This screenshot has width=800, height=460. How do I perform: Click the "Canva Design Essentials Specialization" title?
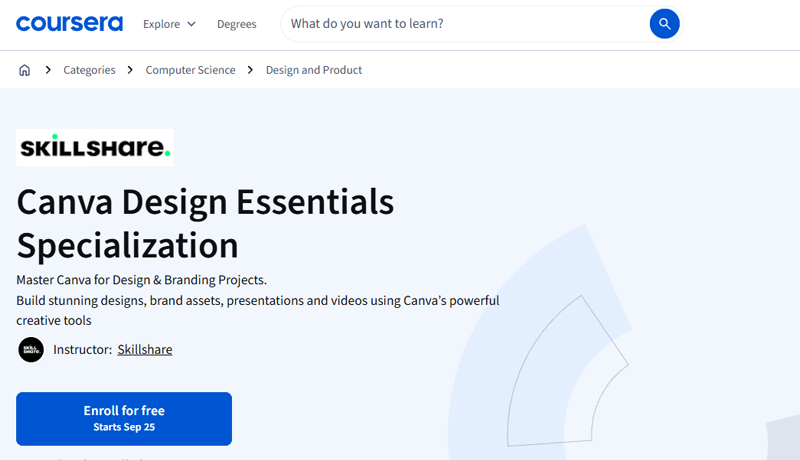point(205,223)
